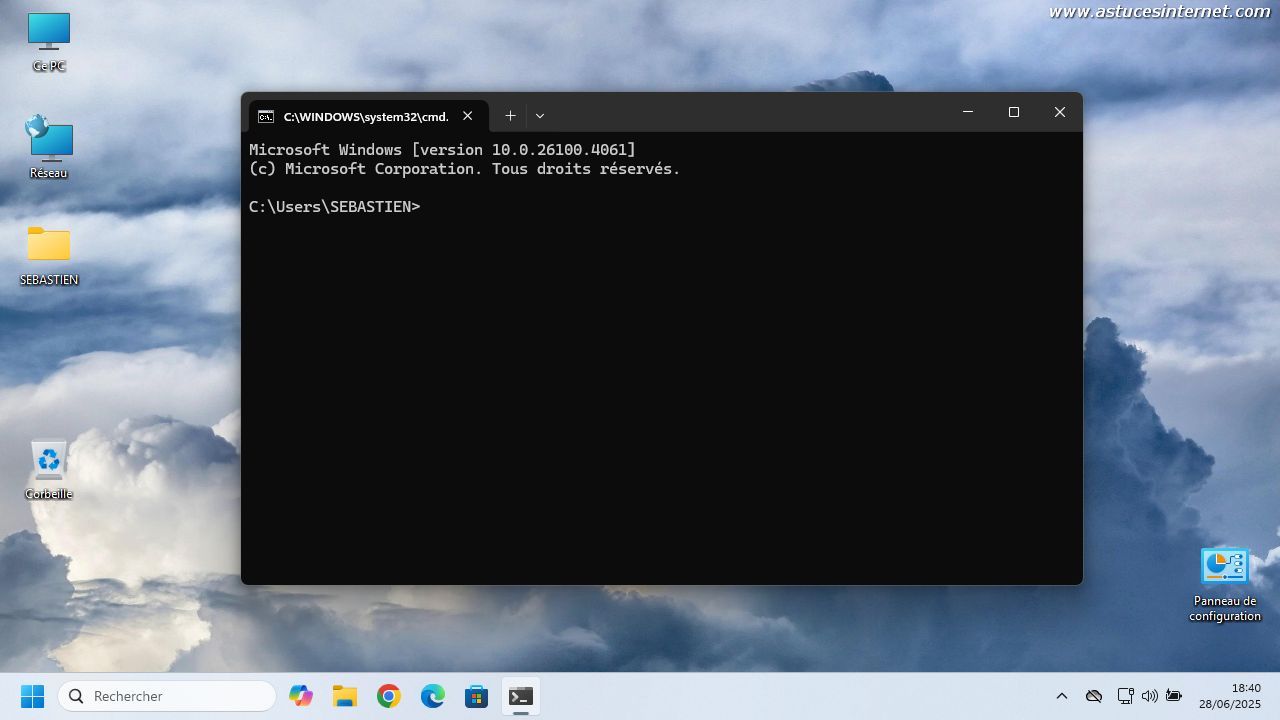Click the Rechercher search box in taskbar
Image resolution: width=1280 pixels, height=720 pixels.
pos(167,696)
